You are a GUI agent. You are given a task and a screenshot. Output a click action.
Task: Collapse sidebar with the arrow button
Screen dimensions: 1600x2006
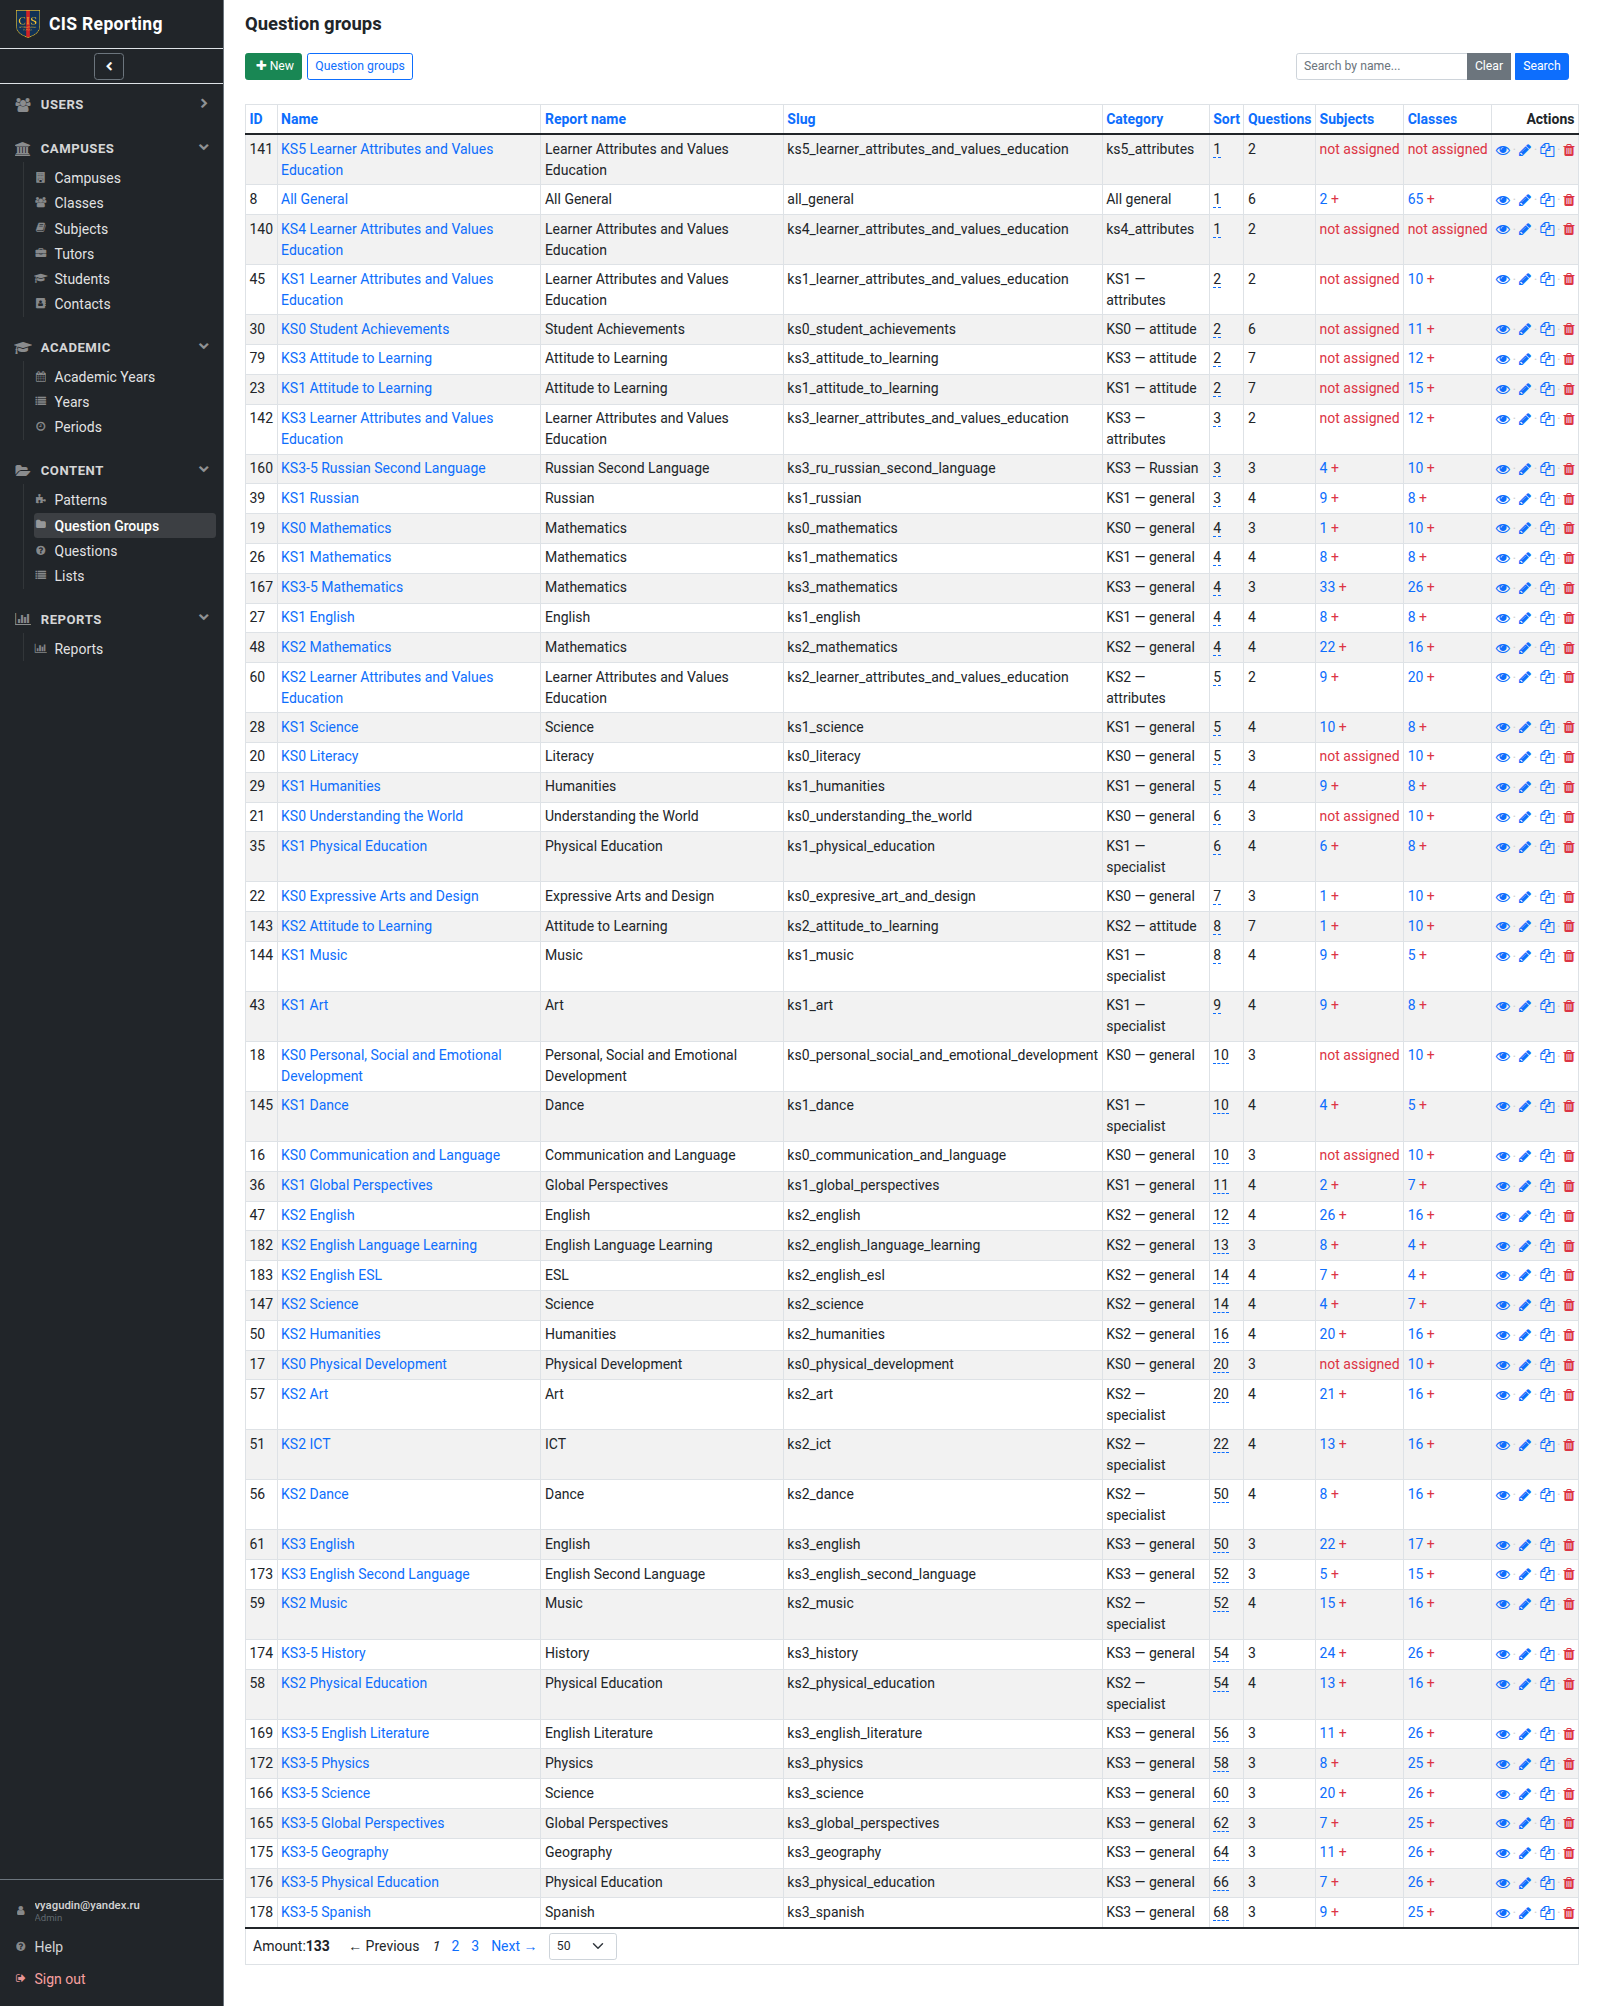[109, 66]
